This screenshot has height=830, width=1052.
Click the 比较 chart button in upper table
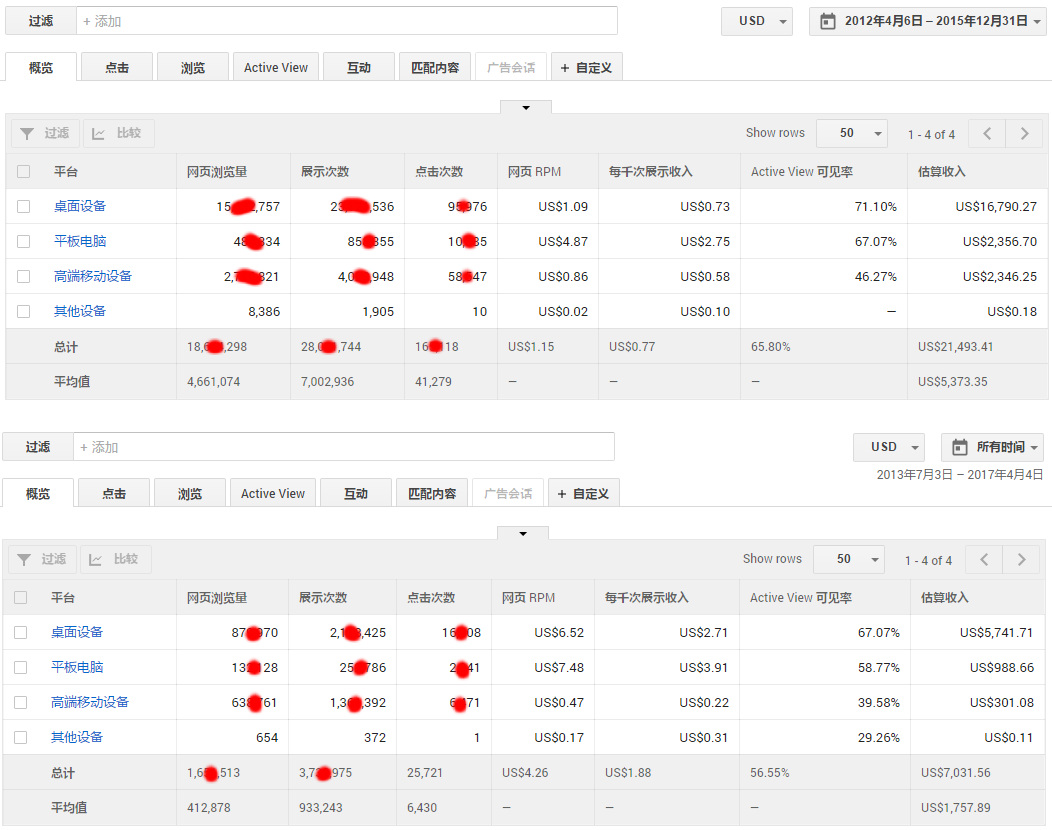pyautogui.click(x=118, y=133)
